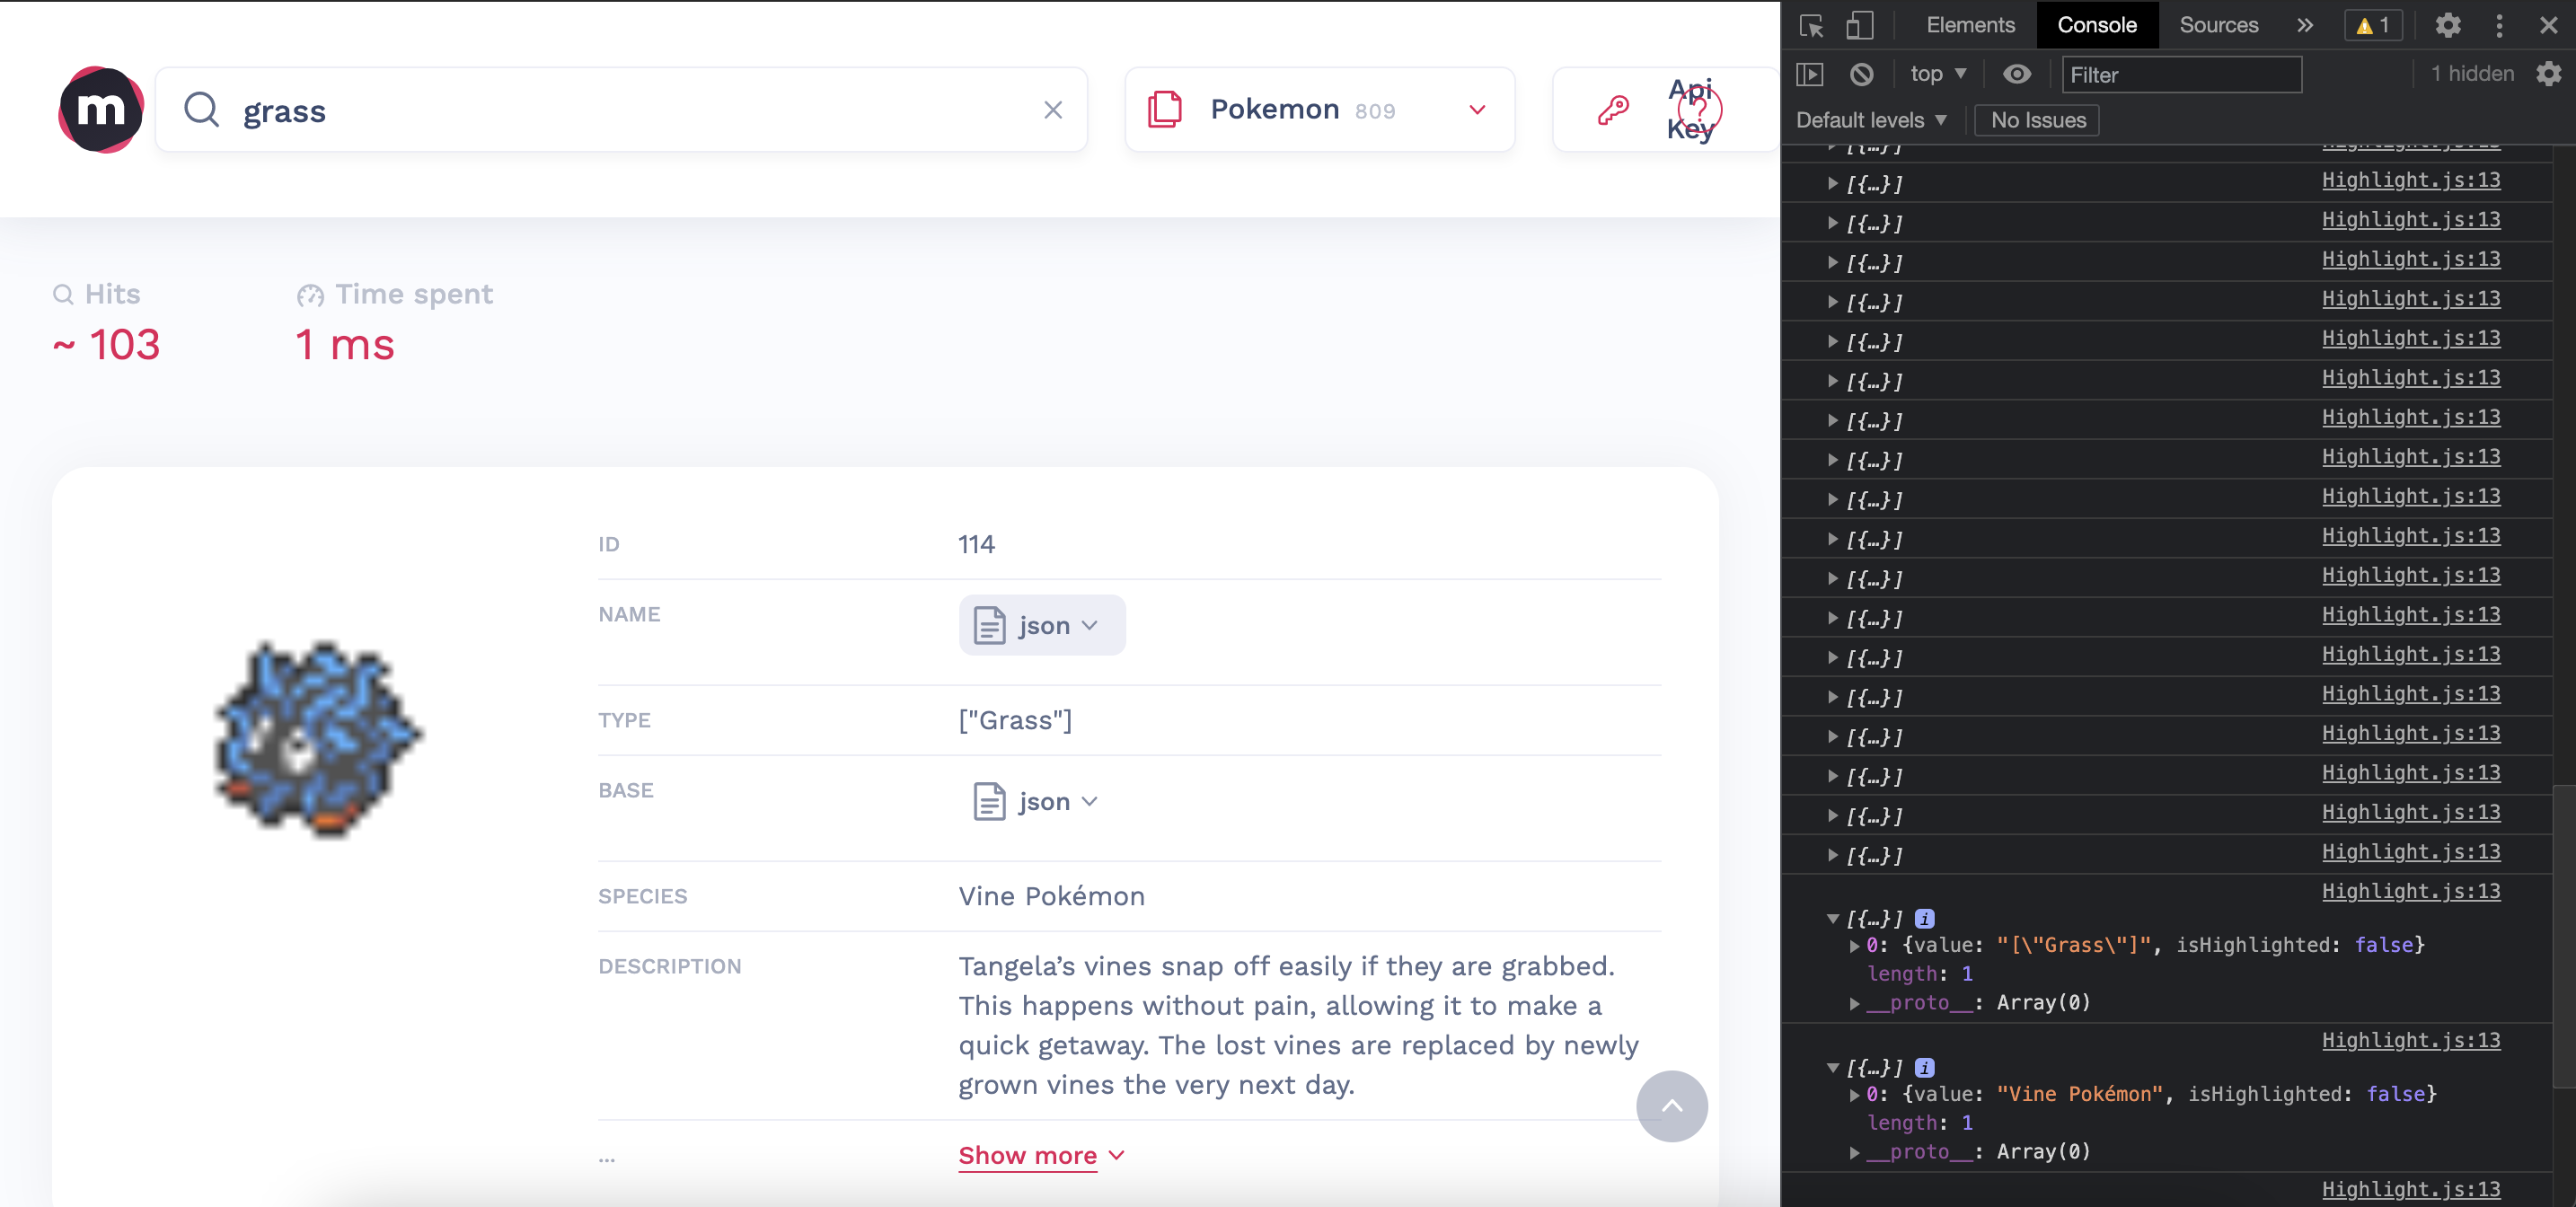Expand the NAME json dropdown

1041,626
